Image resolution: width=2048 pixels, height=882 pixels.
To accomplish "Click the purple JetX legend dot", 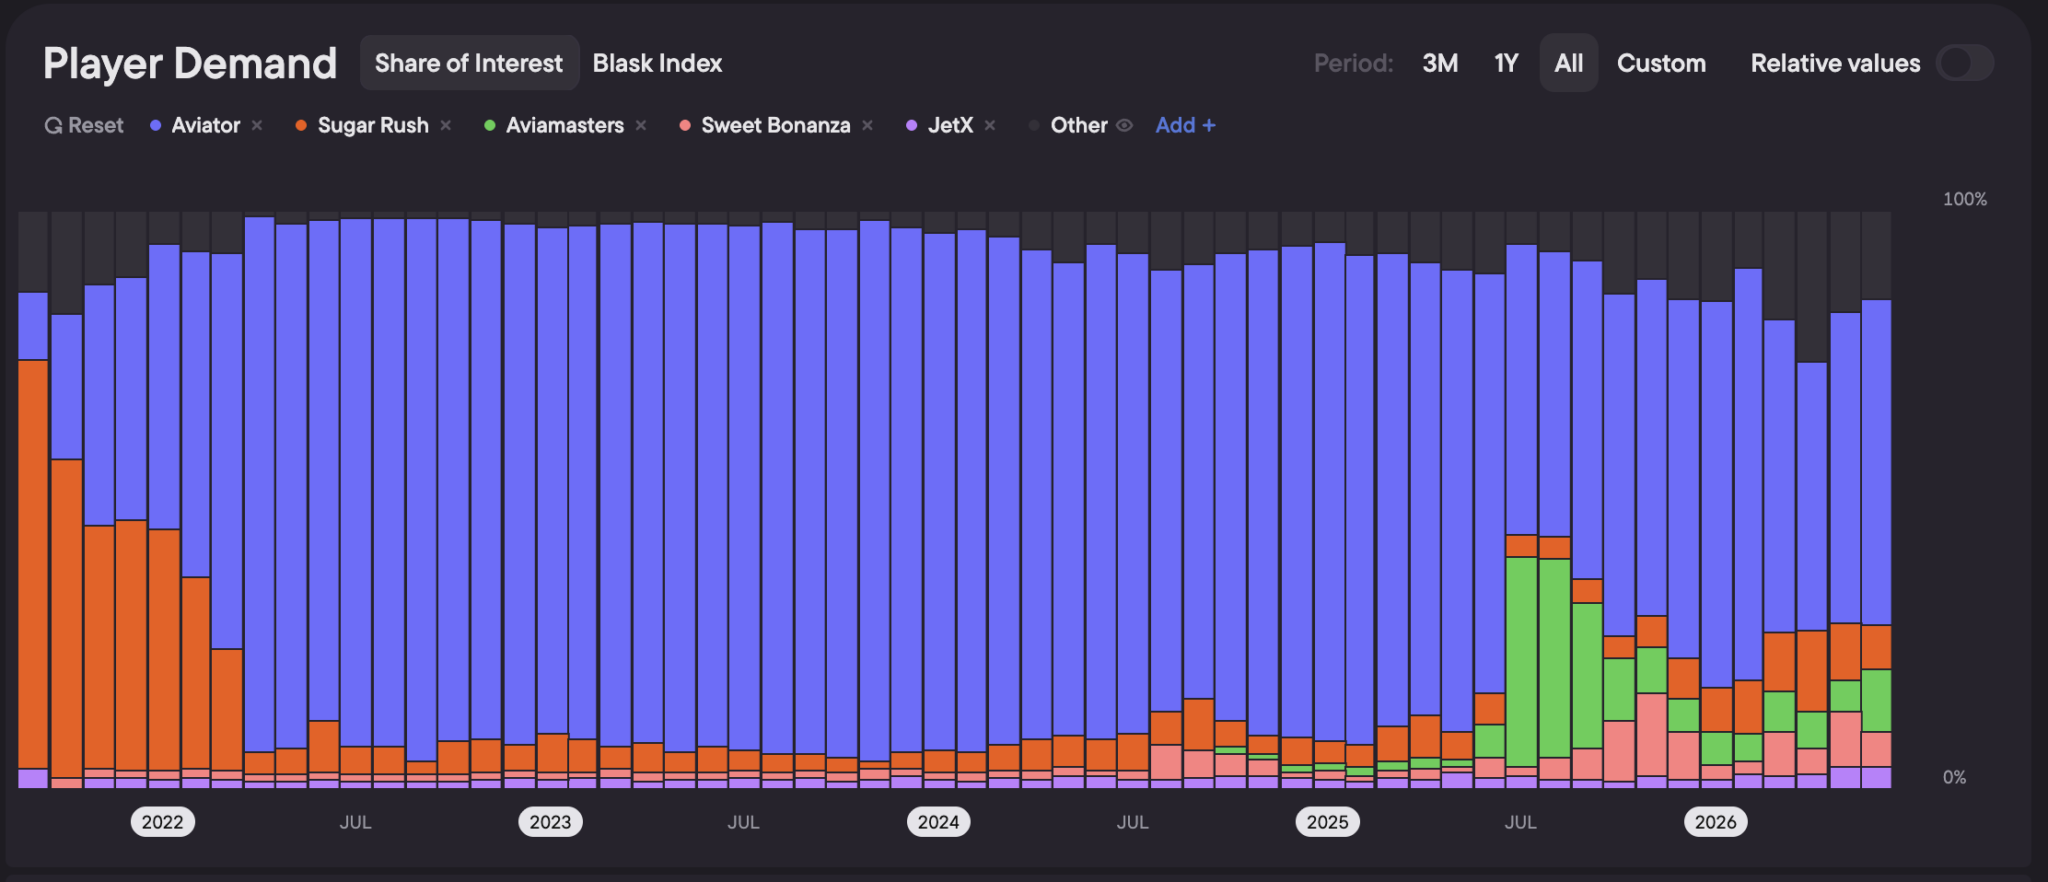I will point(912,125).
